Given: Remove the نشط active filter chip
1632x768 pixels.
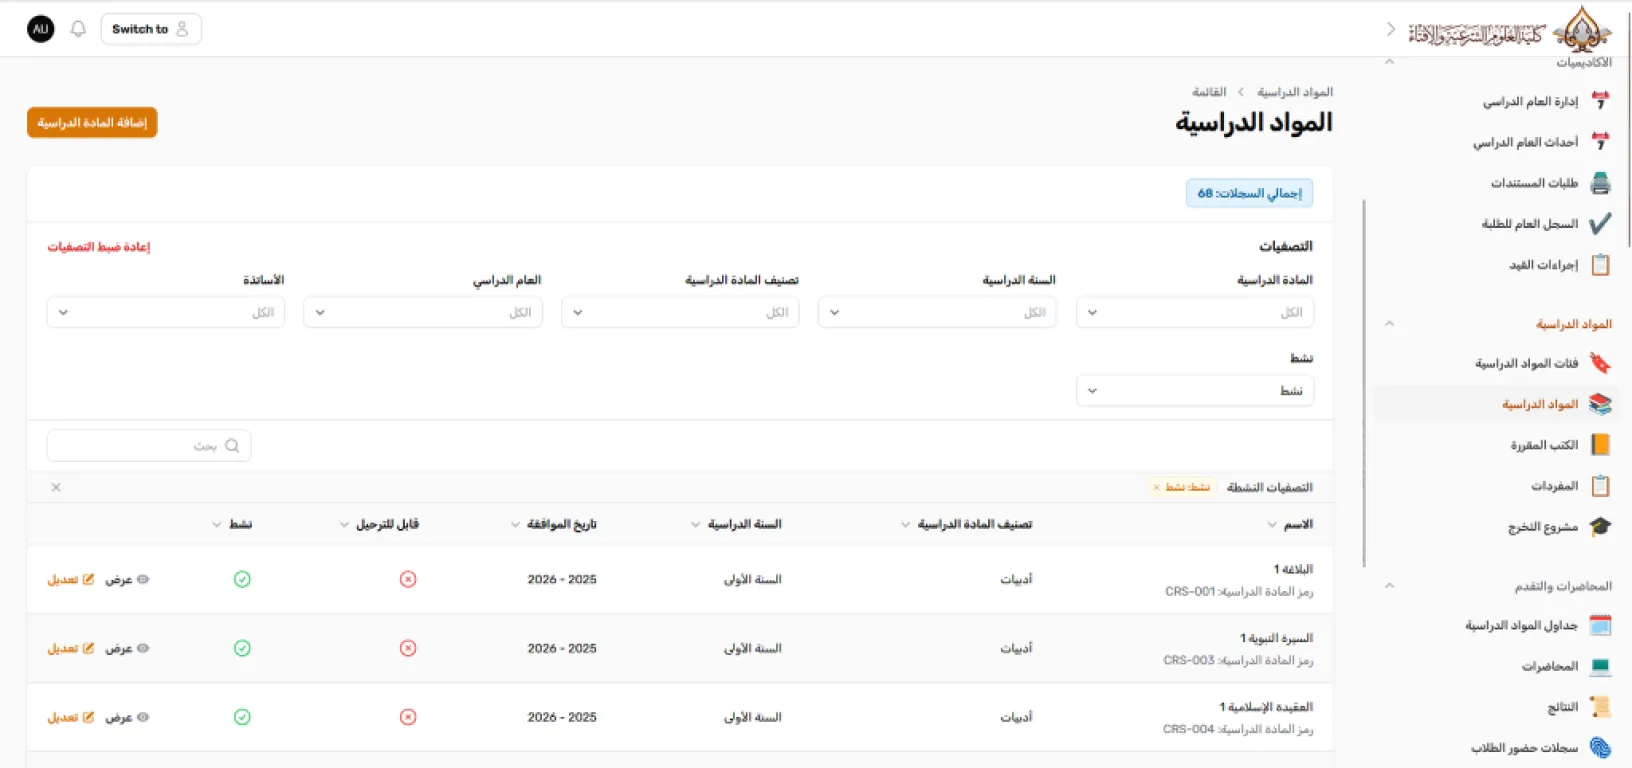Looking at the screenshot, I should [x=1157, y=488].
